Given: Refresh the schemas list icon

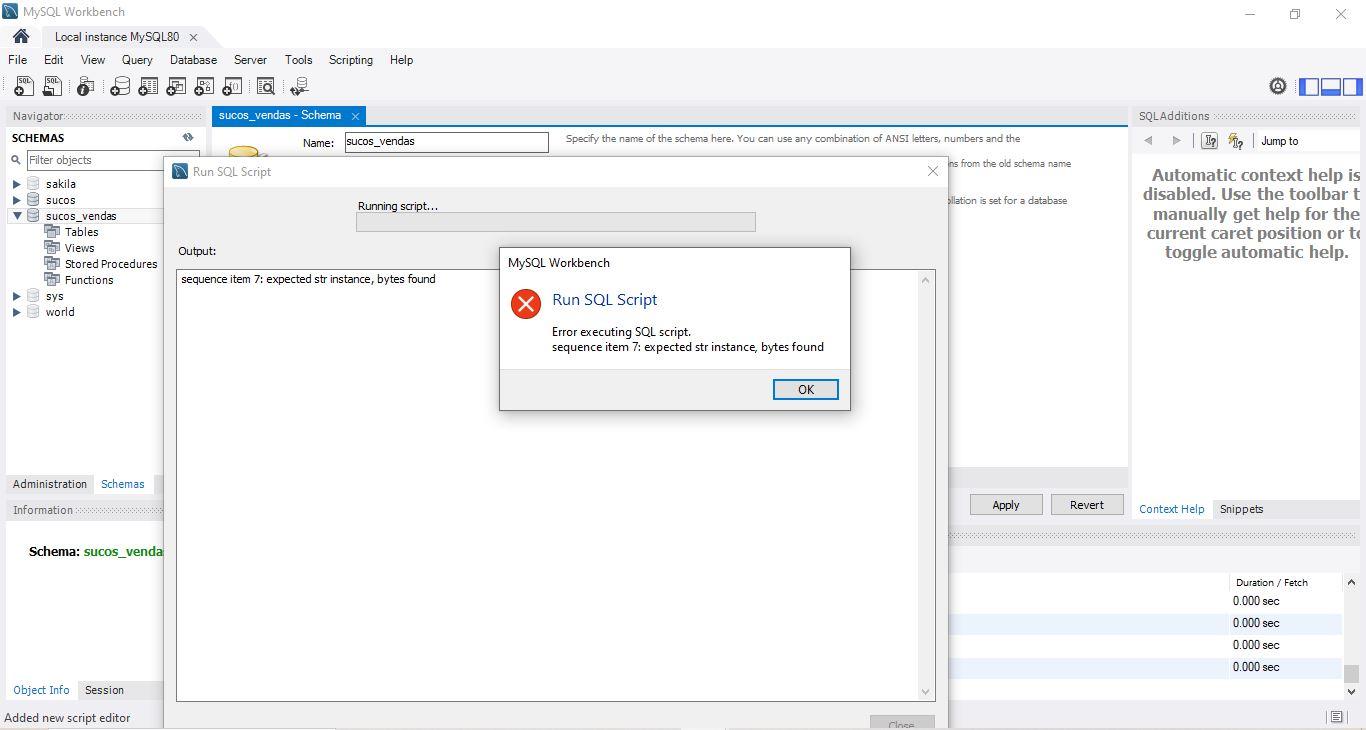Looking at the screenshot, I should coord(188,138).
